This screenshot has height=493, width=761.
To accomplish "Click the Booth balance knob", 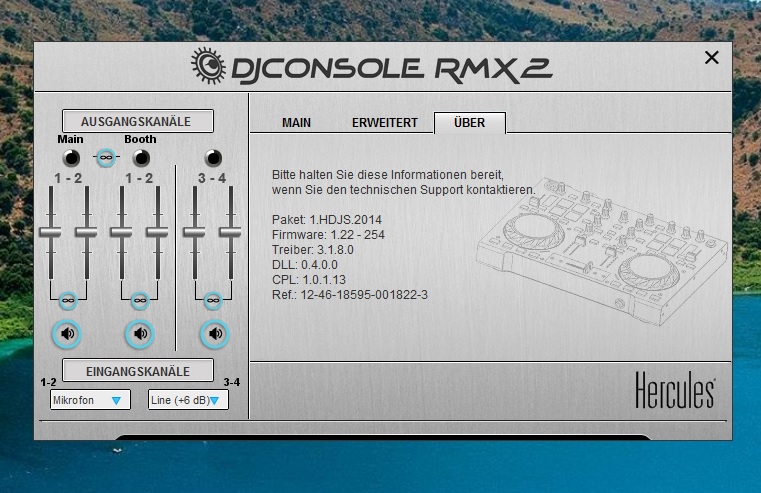I will tap(141, 158).
